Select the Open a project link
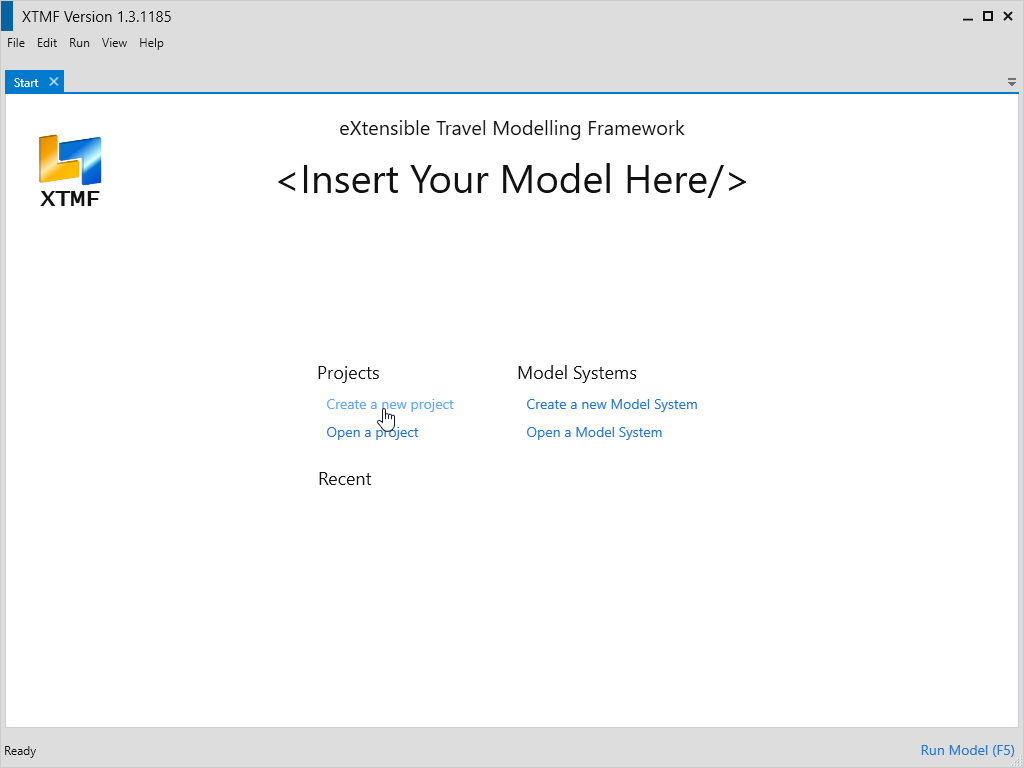The image size is (1024, 768). [x=372, y=433]
